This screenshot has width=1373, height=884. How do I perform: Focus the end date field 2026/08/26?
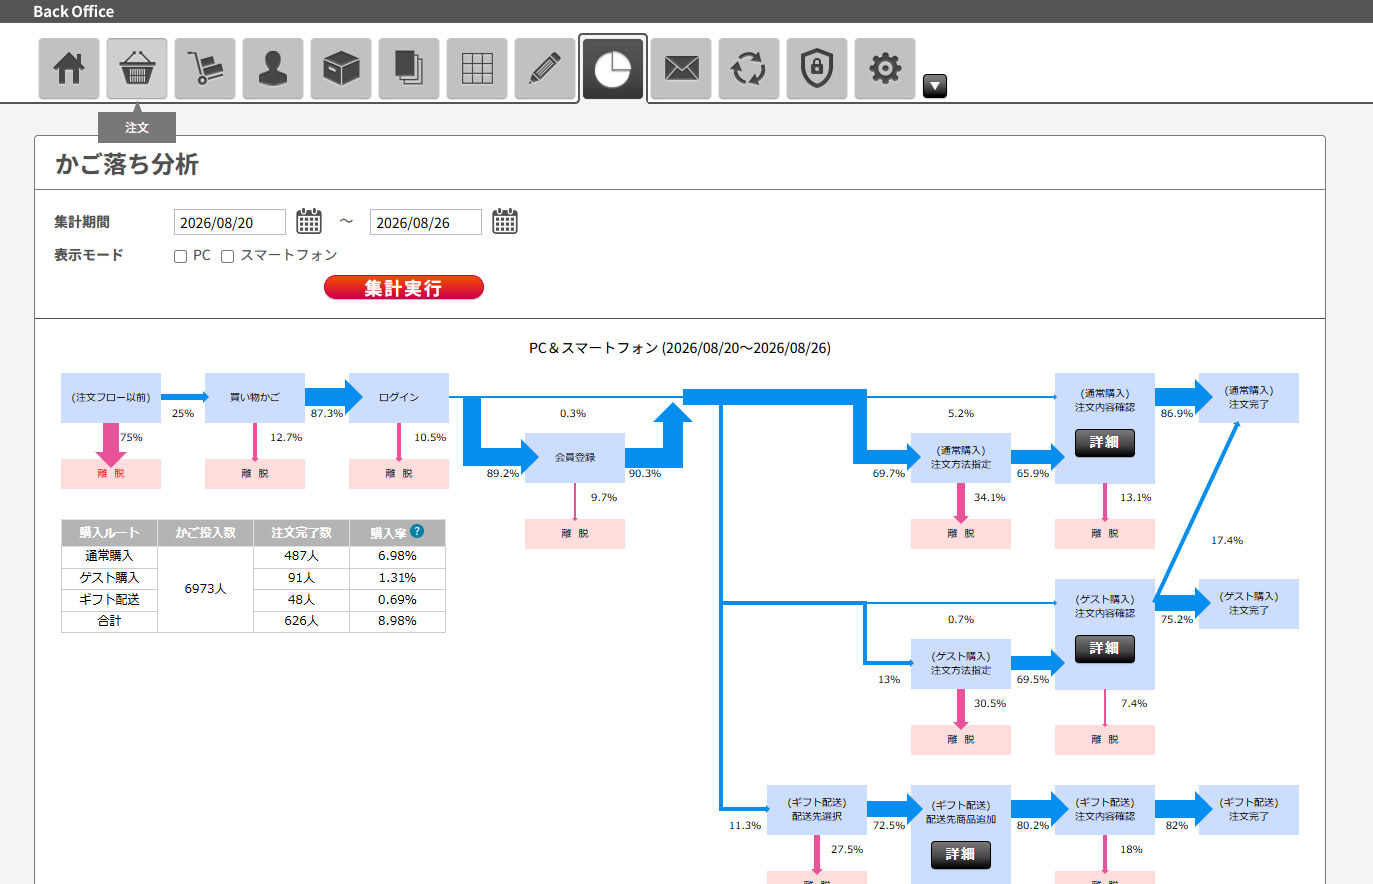coord(426,222)
